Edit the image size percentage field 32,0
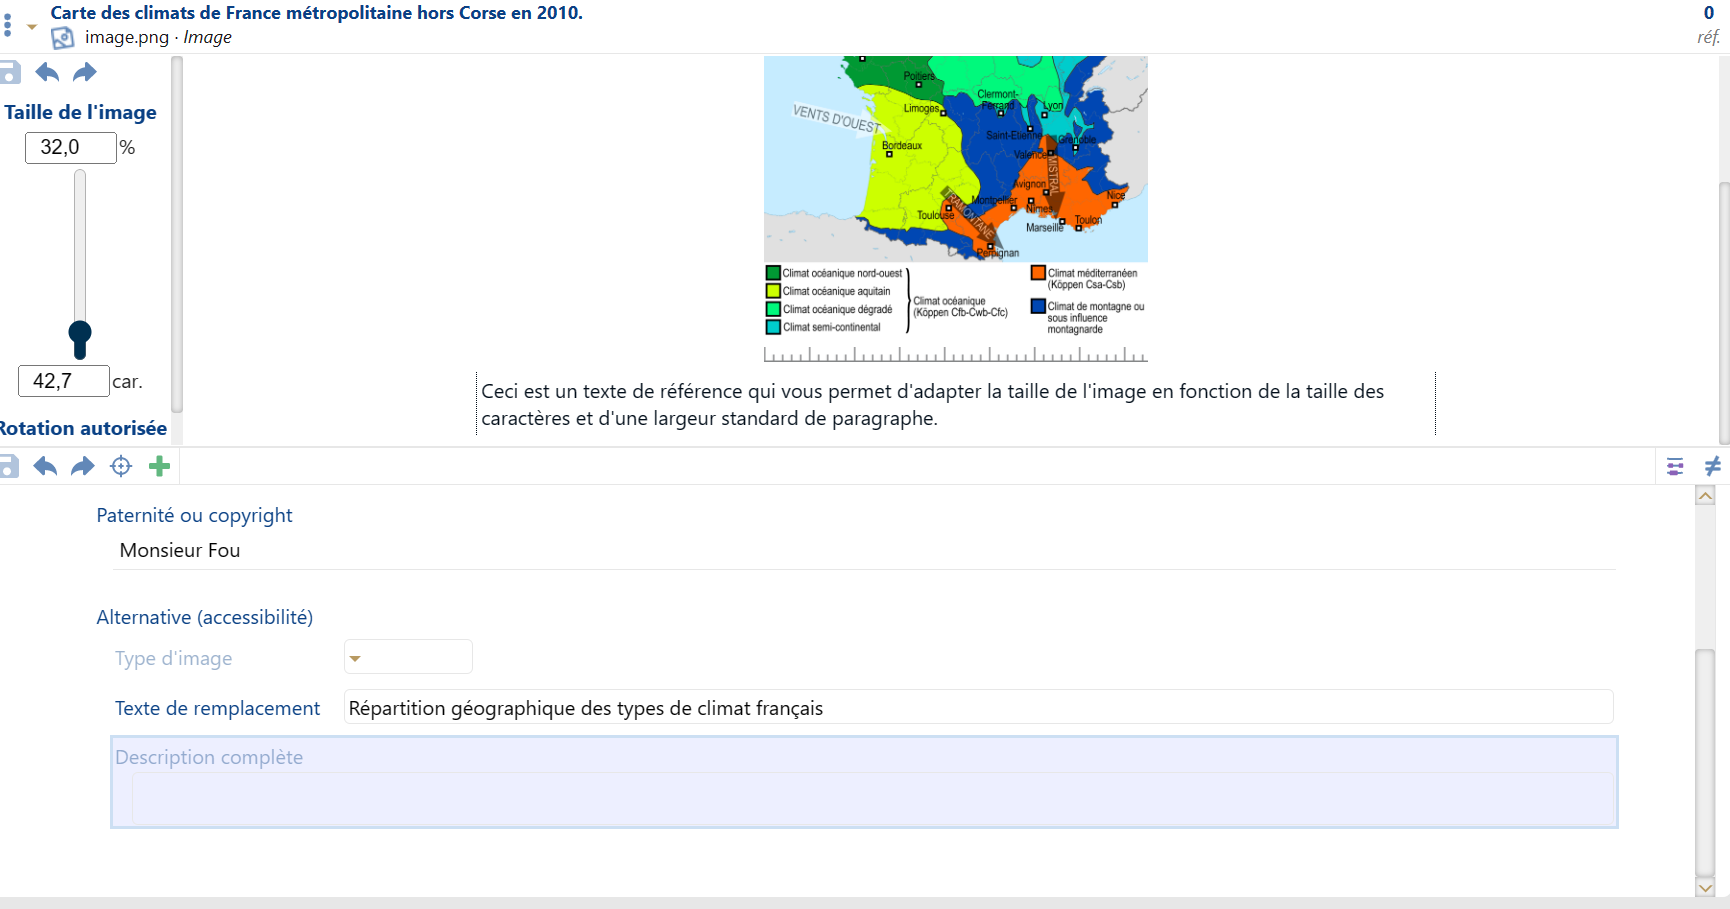 coord(71,147)
